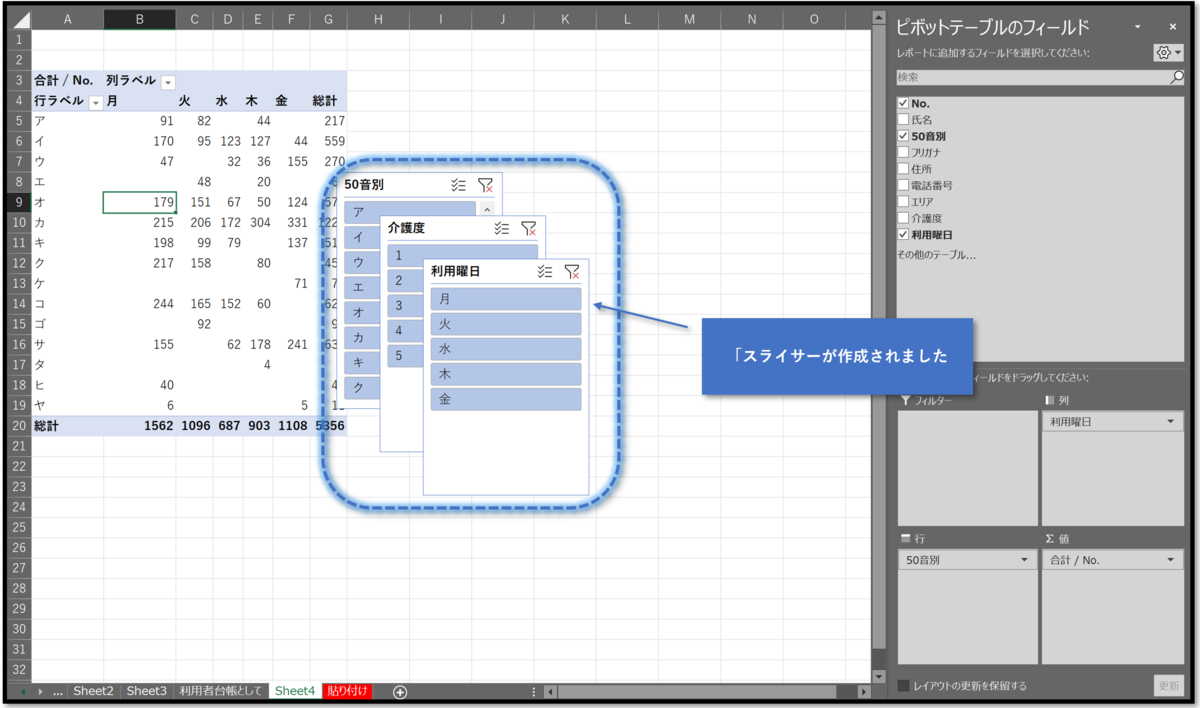The image size is (1200, 708).
Task: Enable multi-select on the 利用曜日 slicer
Action: point(544,271)
